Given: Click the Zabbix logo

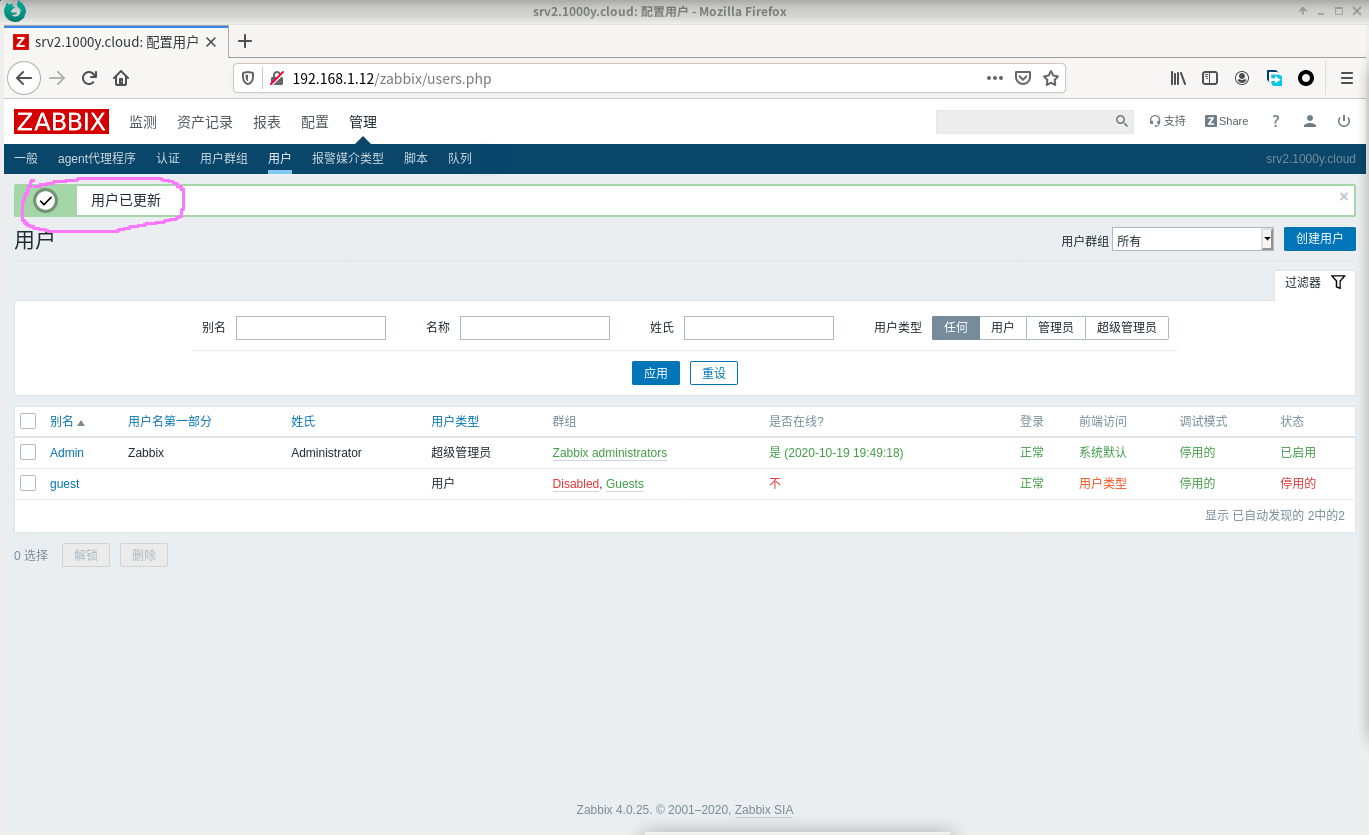Looking at the screenshot, I should tap(61, 122).
